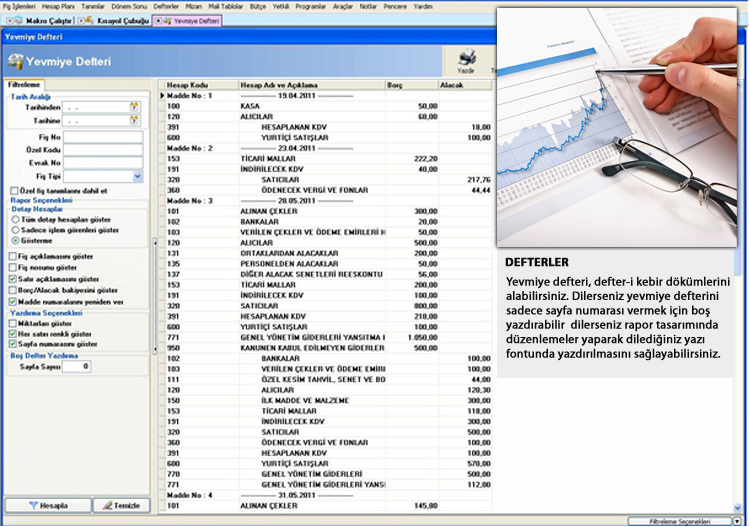
Task: Switch to the Yevmiye Defteri tab
Action: tap(189, 20)
